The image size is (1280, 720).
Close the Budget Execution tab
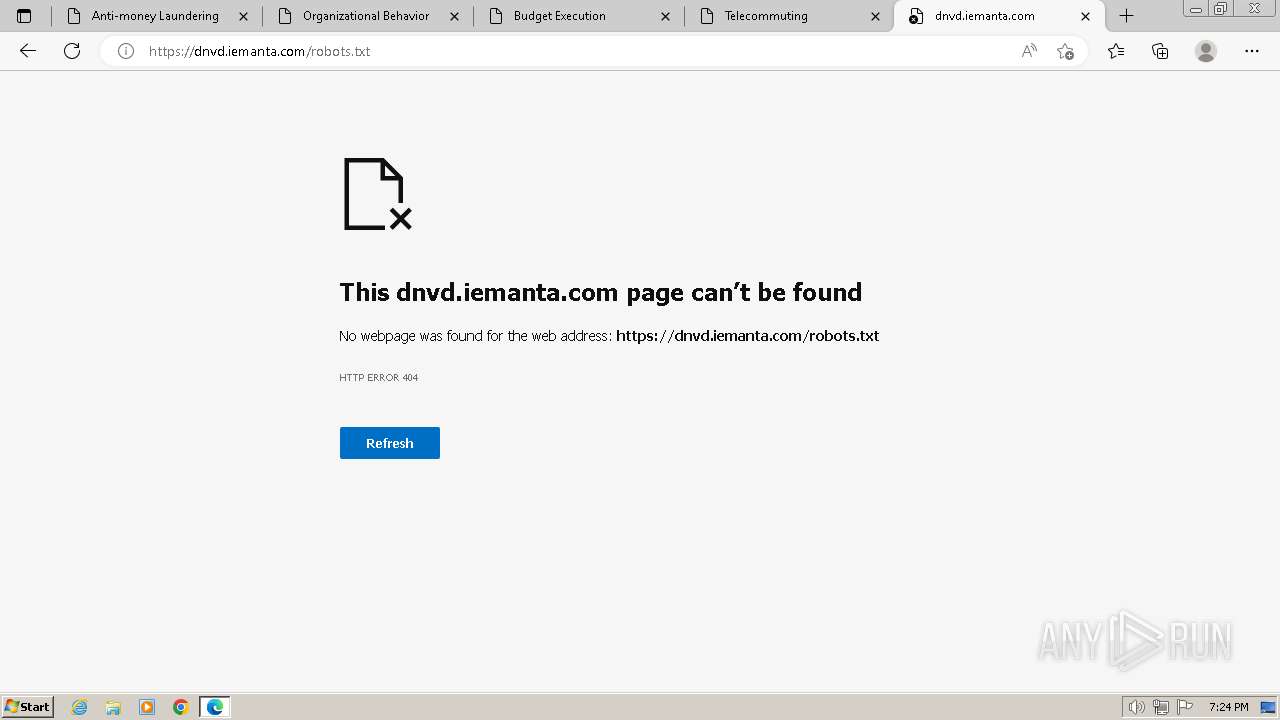pyautogui.click(x=665, y=16)
